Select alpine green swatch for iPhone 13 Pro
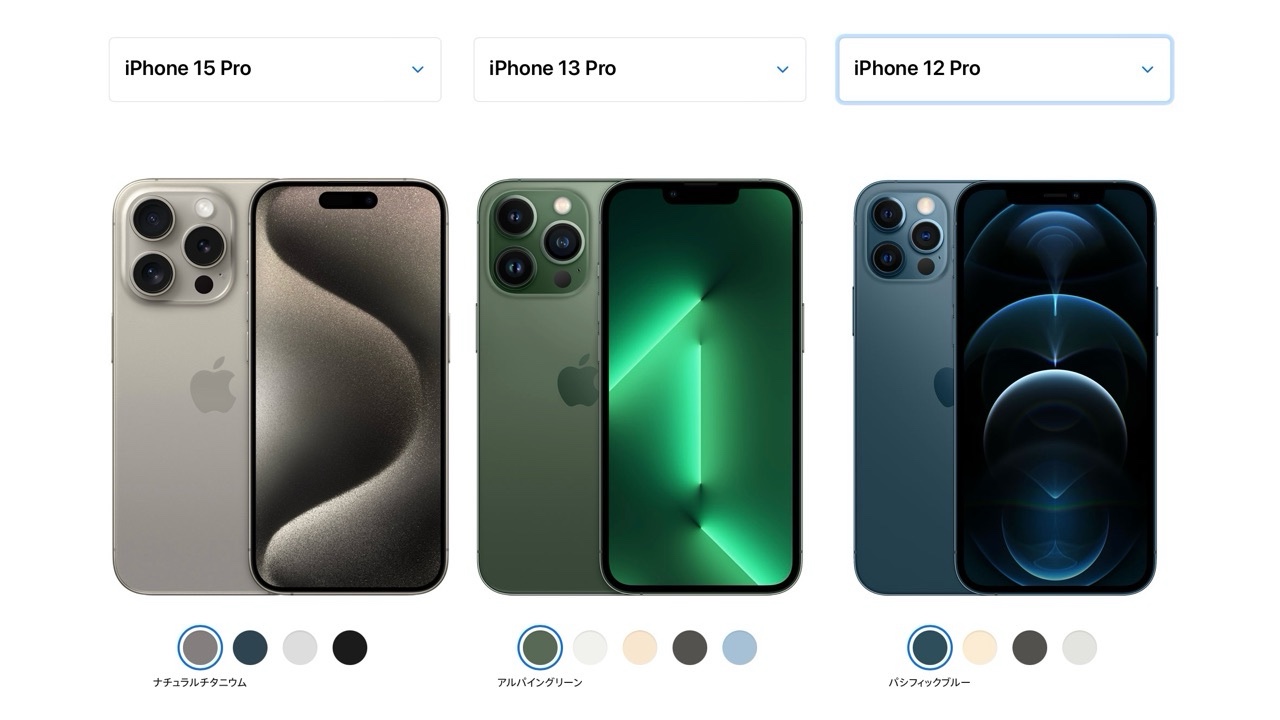The image size is (1280, 720). click(x=540, y=648)
